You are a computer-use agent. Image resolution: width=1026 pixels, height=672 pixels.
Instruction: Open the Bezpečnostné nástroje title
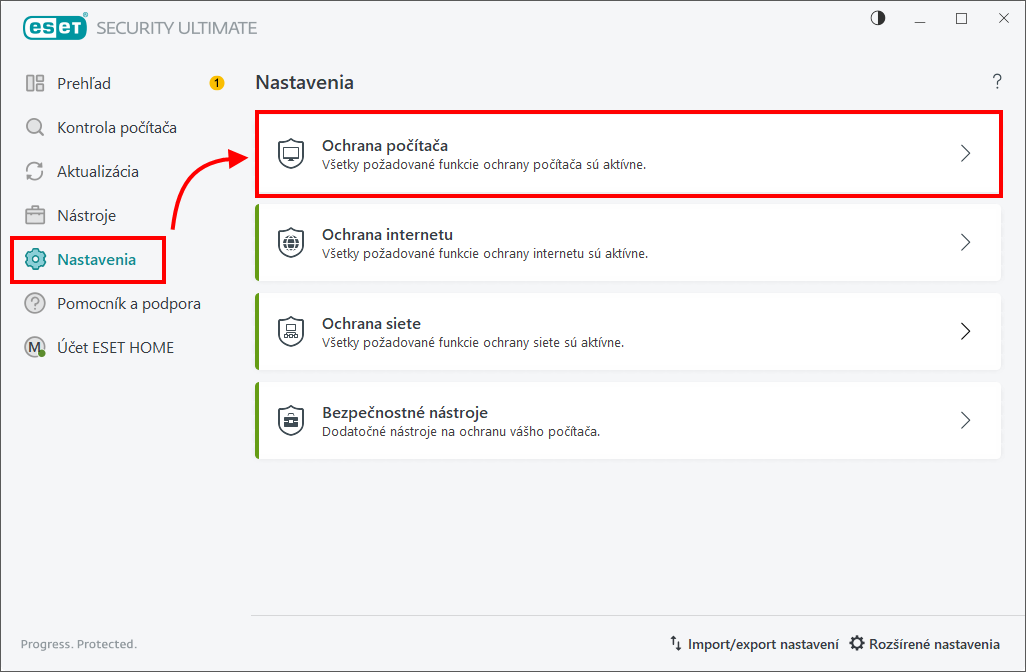405,413
